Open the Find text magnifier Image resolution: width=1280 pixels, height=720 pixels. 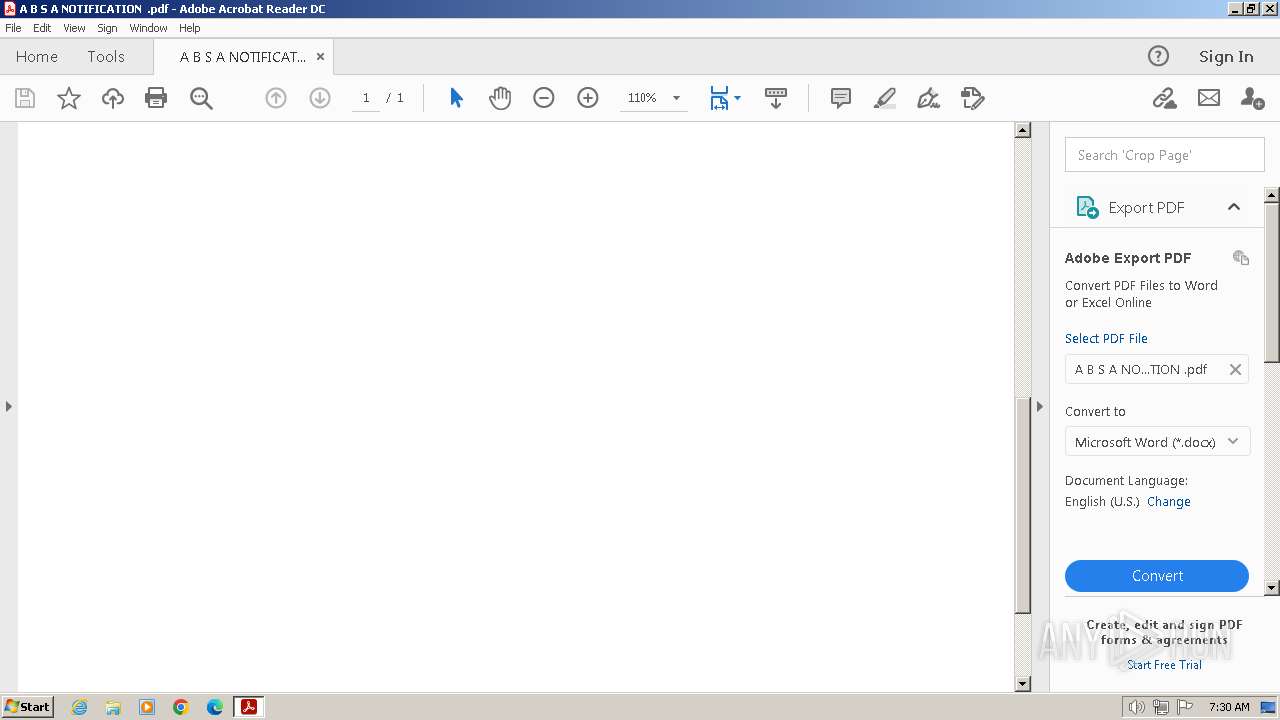[x=201, y=98]
